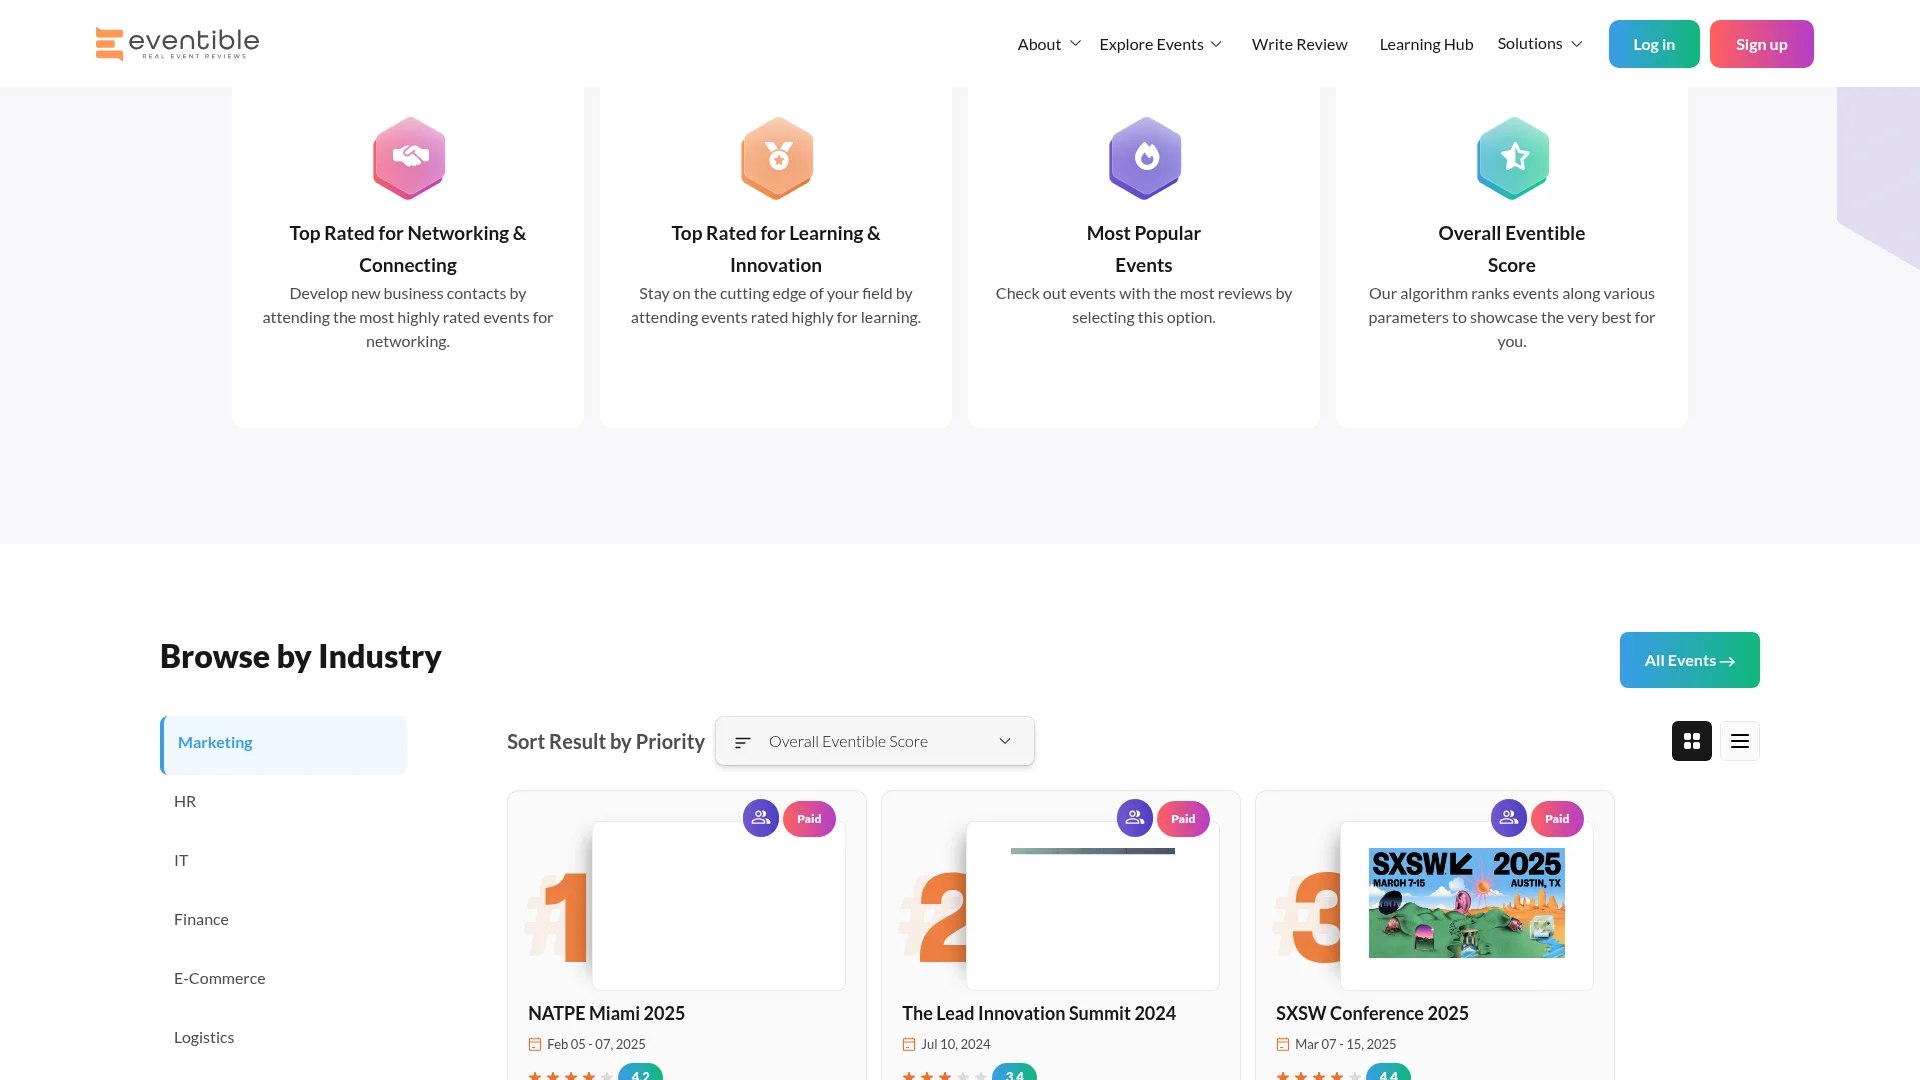Select the HR industry tab
The image size is (1920, 1080).
point(284,801)
